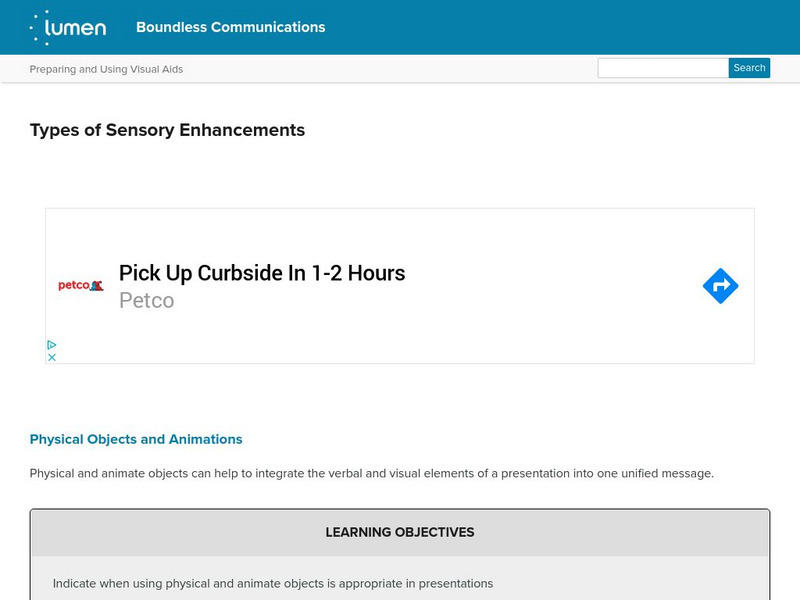Image resolution: width=800 pixels, height=600 pixels.
Task: Click the paragraph about physical and animate objects
Action: coord(372,473)
